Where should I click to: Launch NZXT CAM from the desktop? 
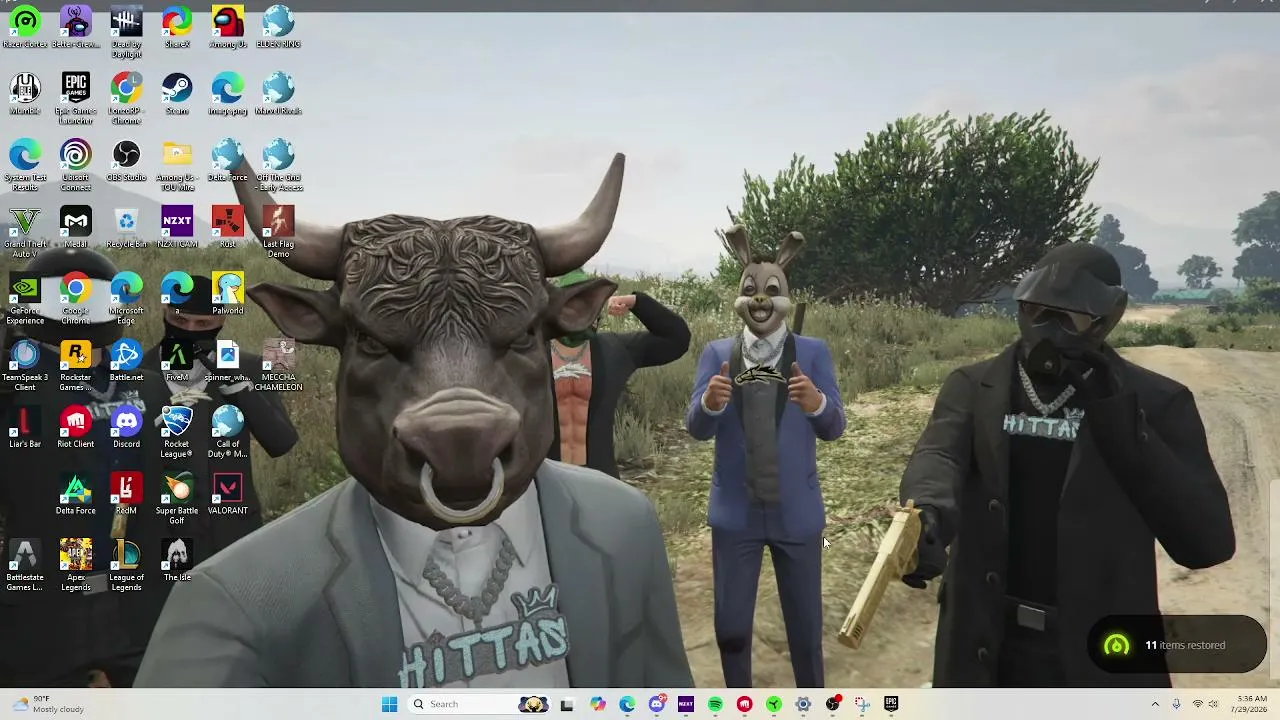click(x=177, y=227)
